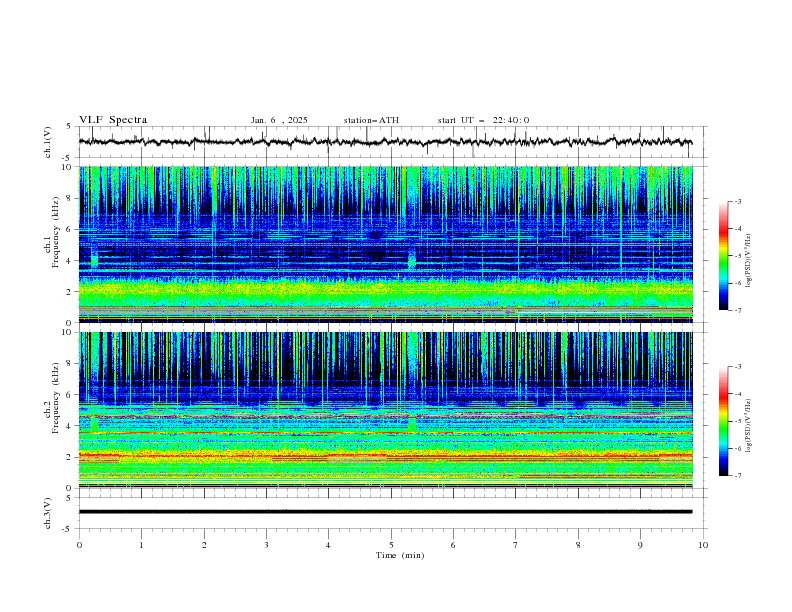The height and width of the screenshot is (612, 792).
Task: Click time axis tick label "8"
Action: (x=578, y=545)
